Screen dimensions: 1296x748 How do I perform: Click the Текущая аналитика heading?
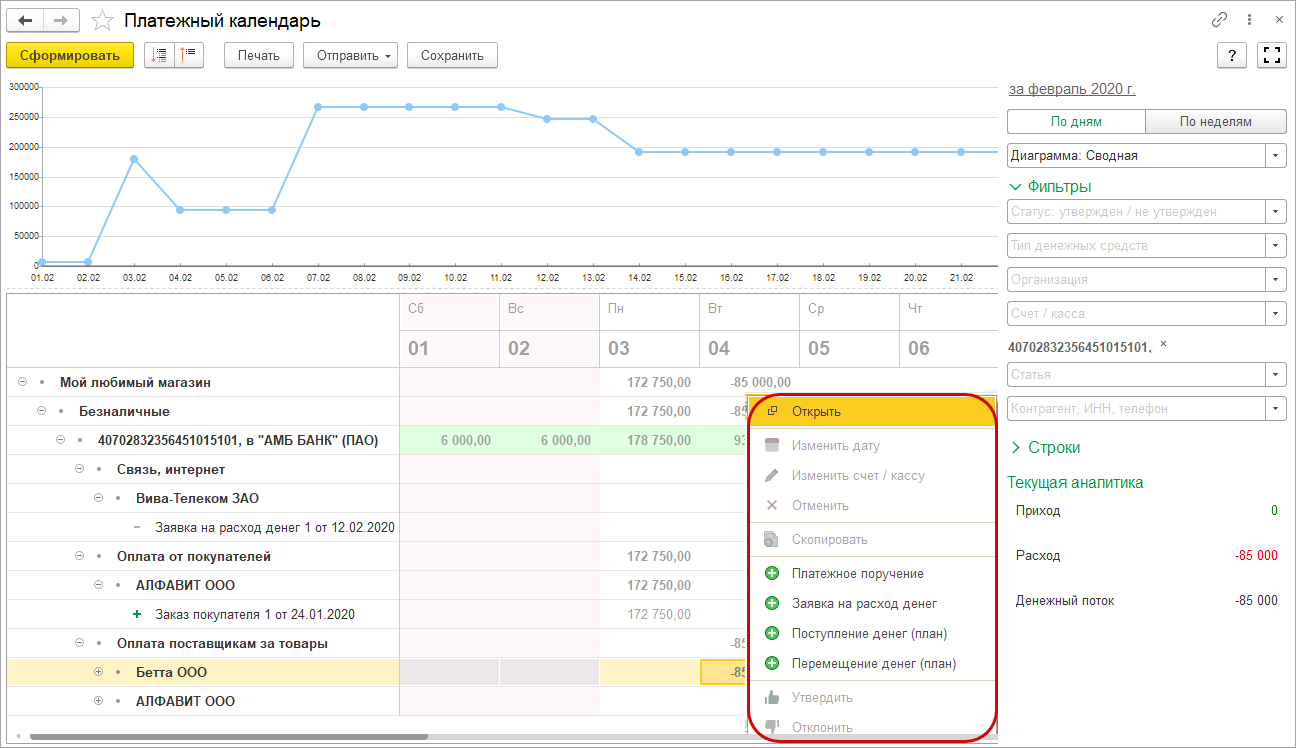1076,483
